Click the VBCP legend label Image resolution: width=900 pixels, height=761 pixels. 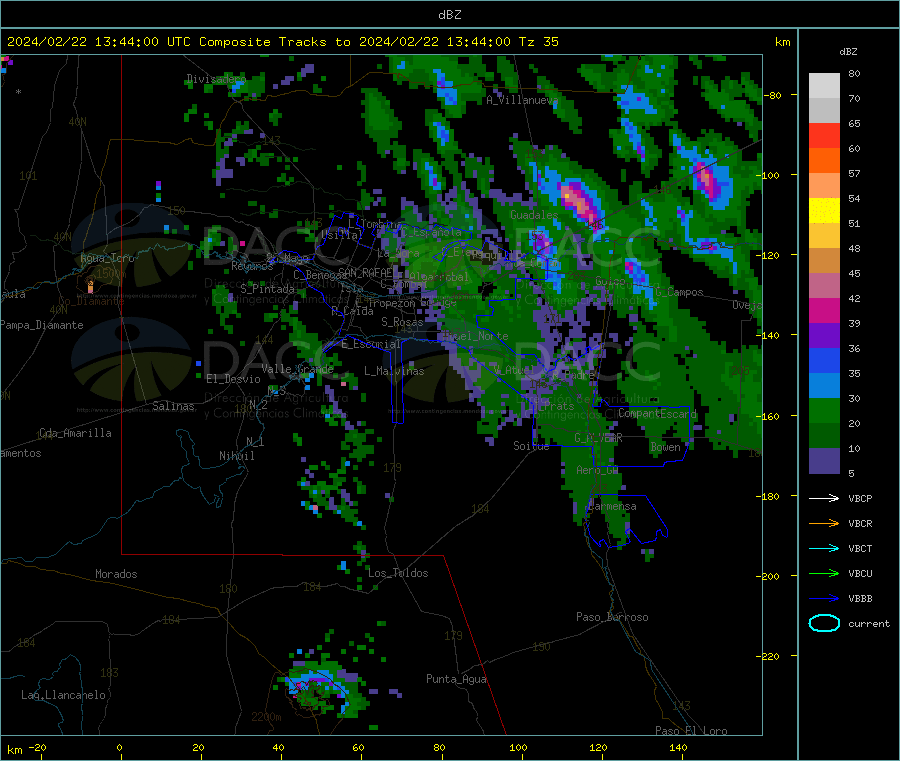860,498
